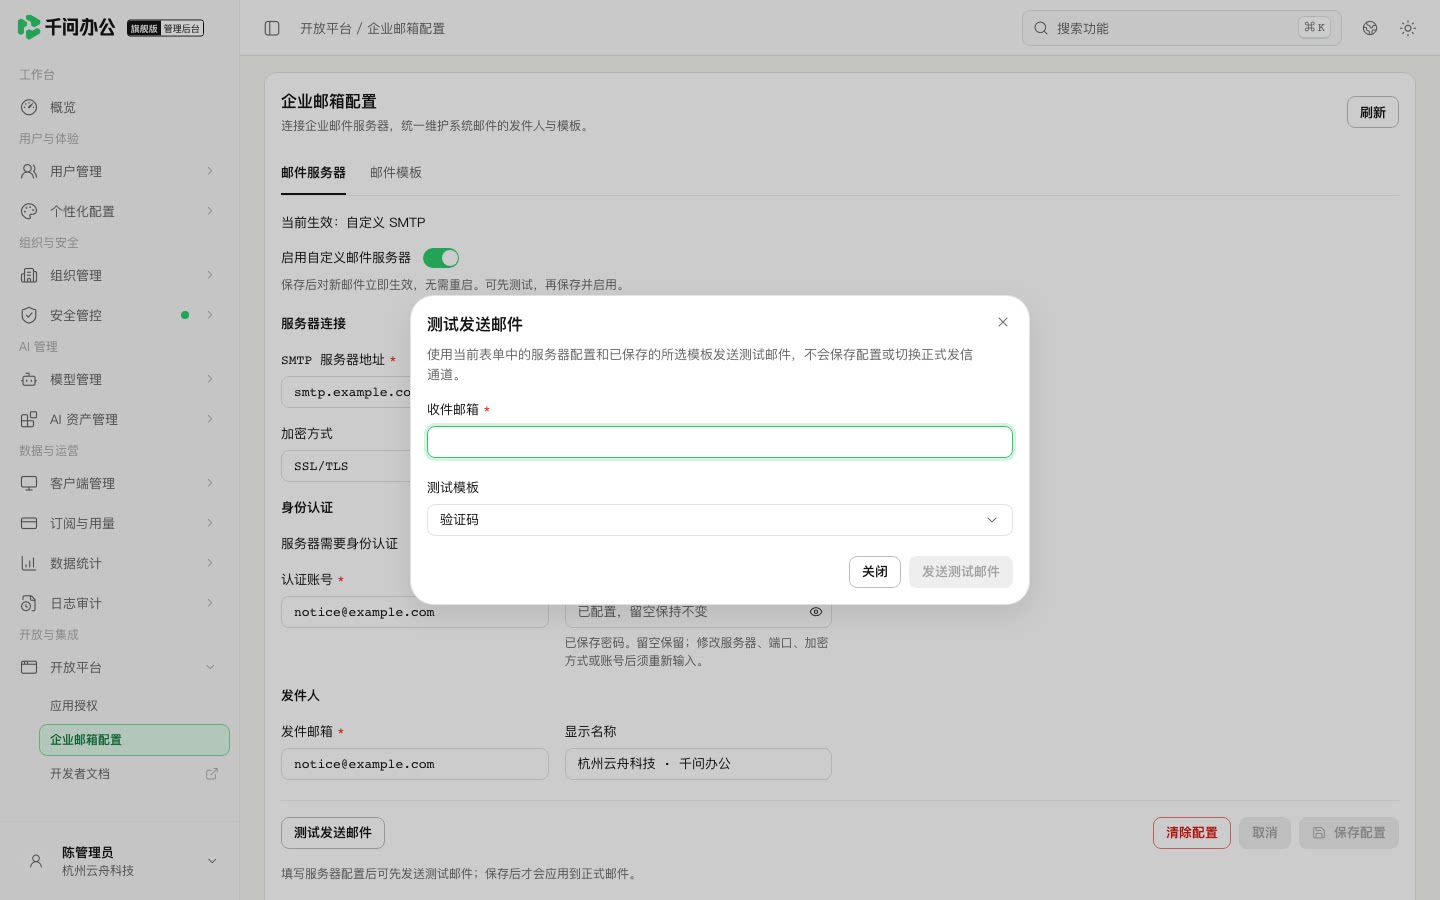Image resolution: width=1440 pixels, height=900 pixels.
Task: Open the 测试模板 验证码 dropdown
Action: coord(720,520)
